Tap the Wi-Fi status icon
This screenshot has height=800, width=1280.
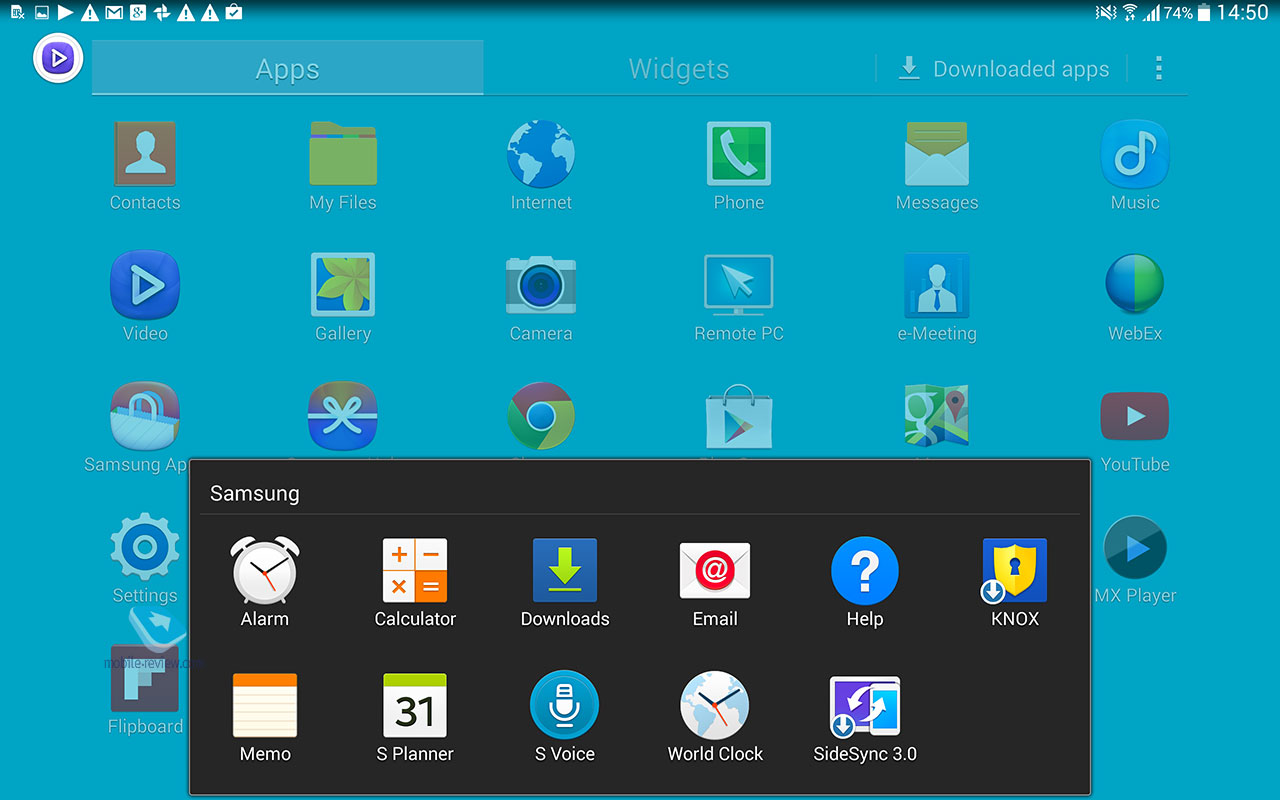[x=1130, y=13]
